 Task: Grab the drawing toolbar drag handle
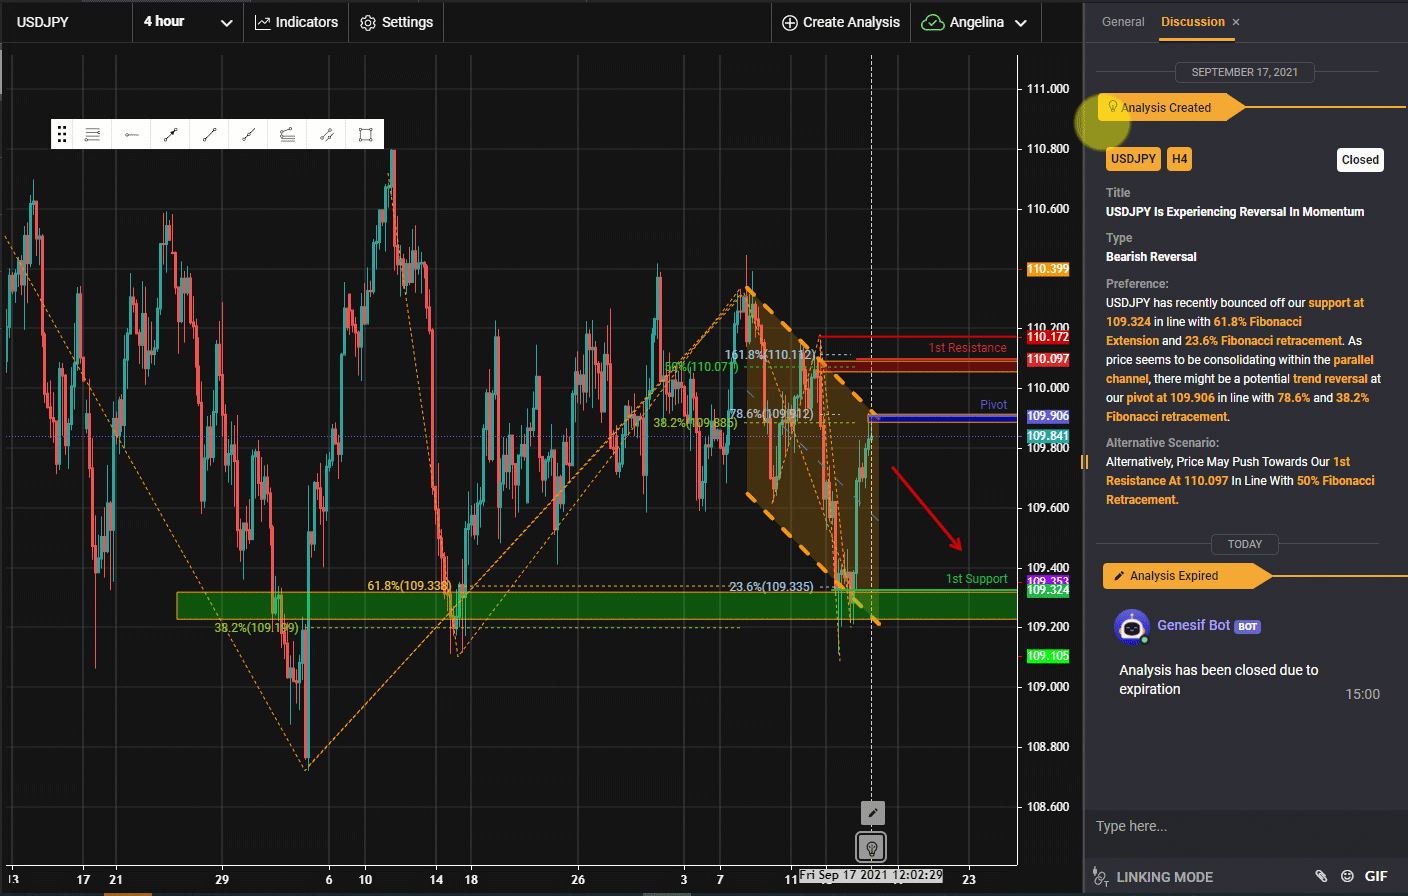pos(62,134)
